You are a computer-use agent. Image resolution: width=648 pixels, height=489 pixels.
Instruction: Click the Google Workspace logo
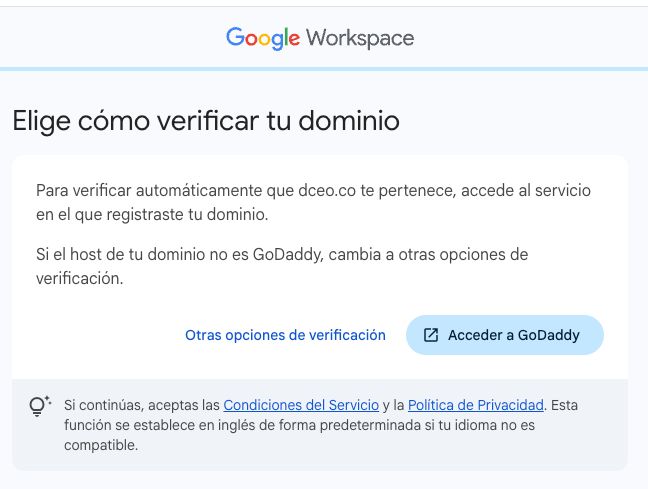pyautogui.click(x=320, y=38)
